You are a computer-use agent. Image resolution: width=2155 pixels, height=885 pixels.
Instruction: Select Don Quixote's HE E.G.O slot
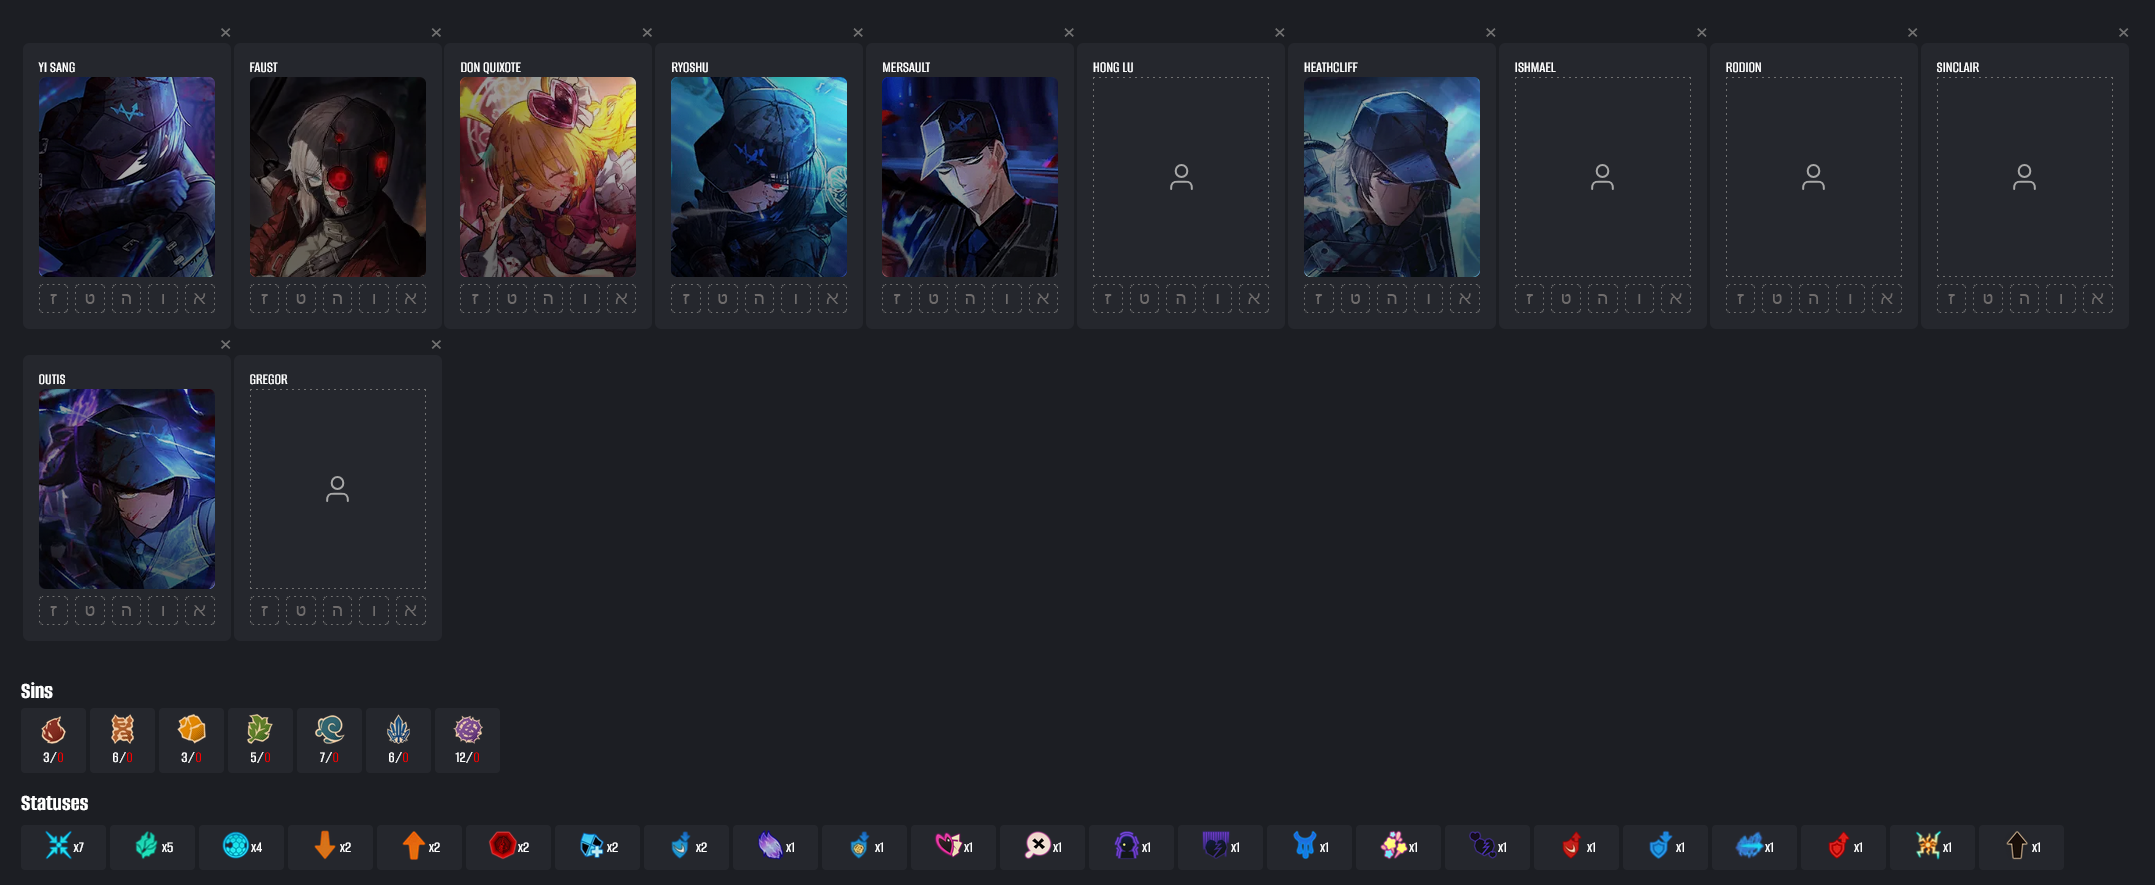point(548,299)
